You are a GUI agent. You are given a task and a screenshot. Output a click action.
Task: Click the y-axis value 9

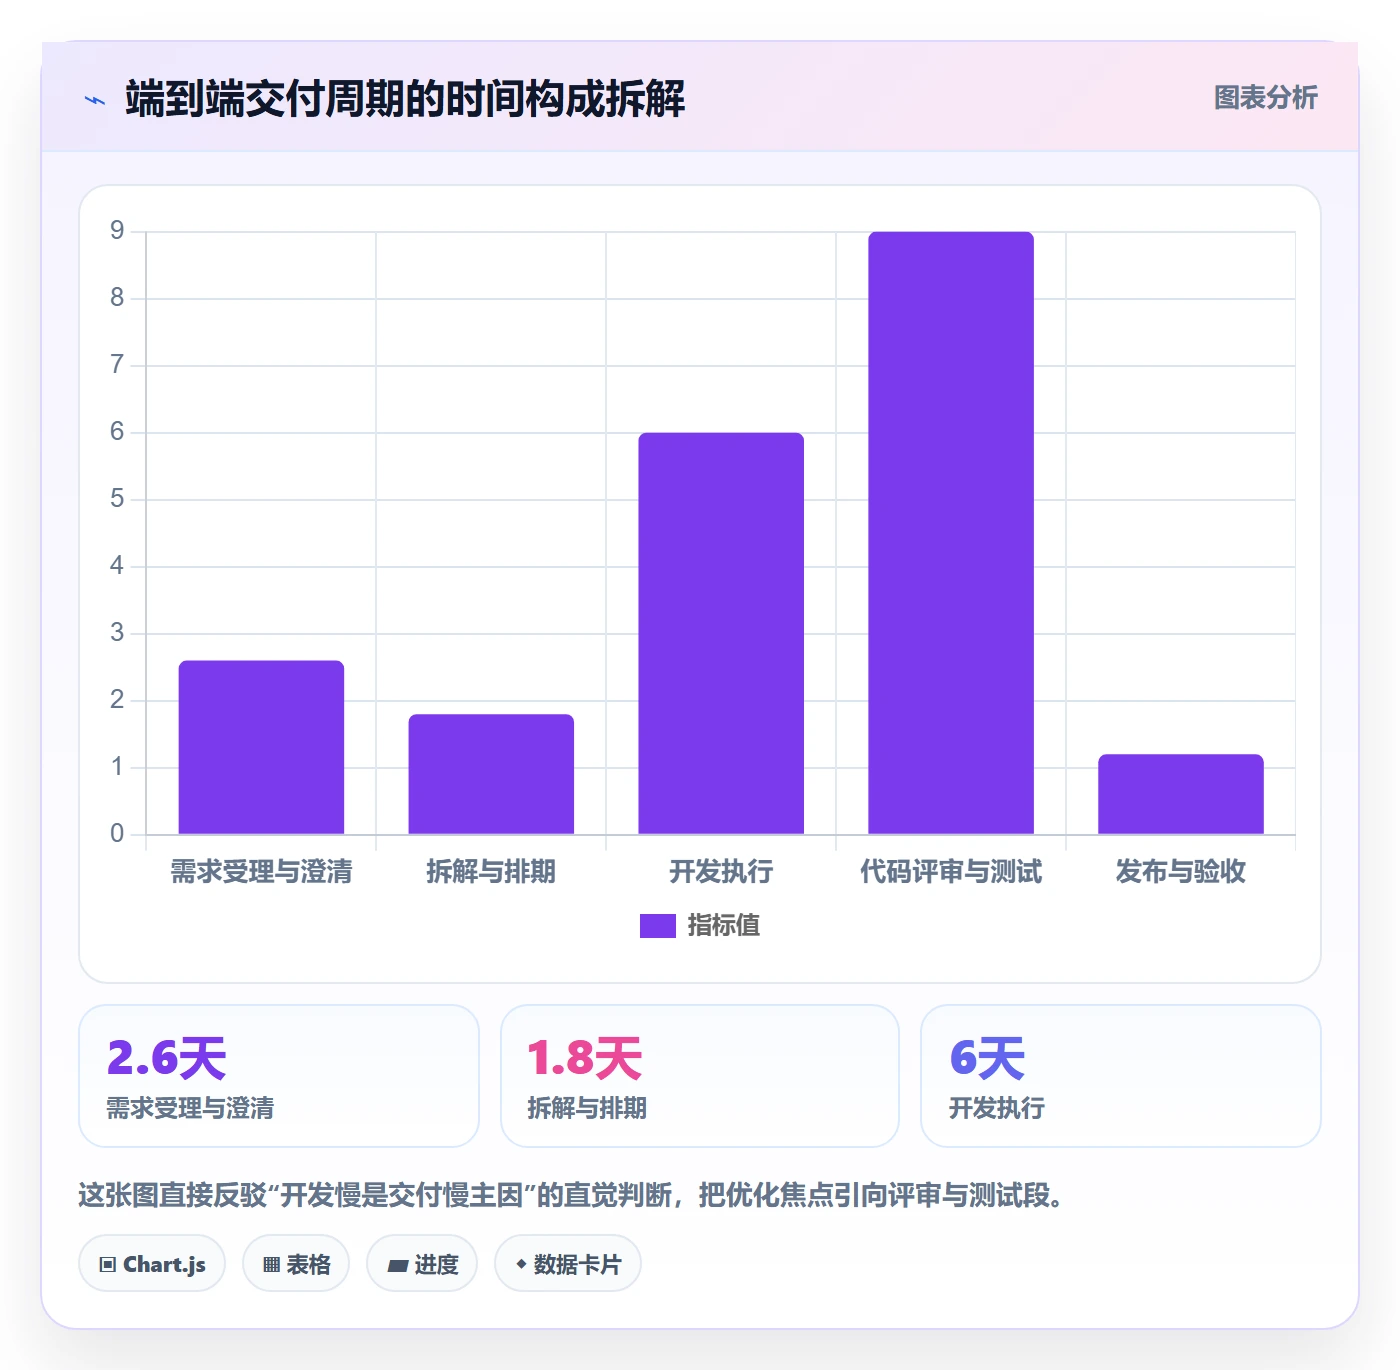coord(117,231)
